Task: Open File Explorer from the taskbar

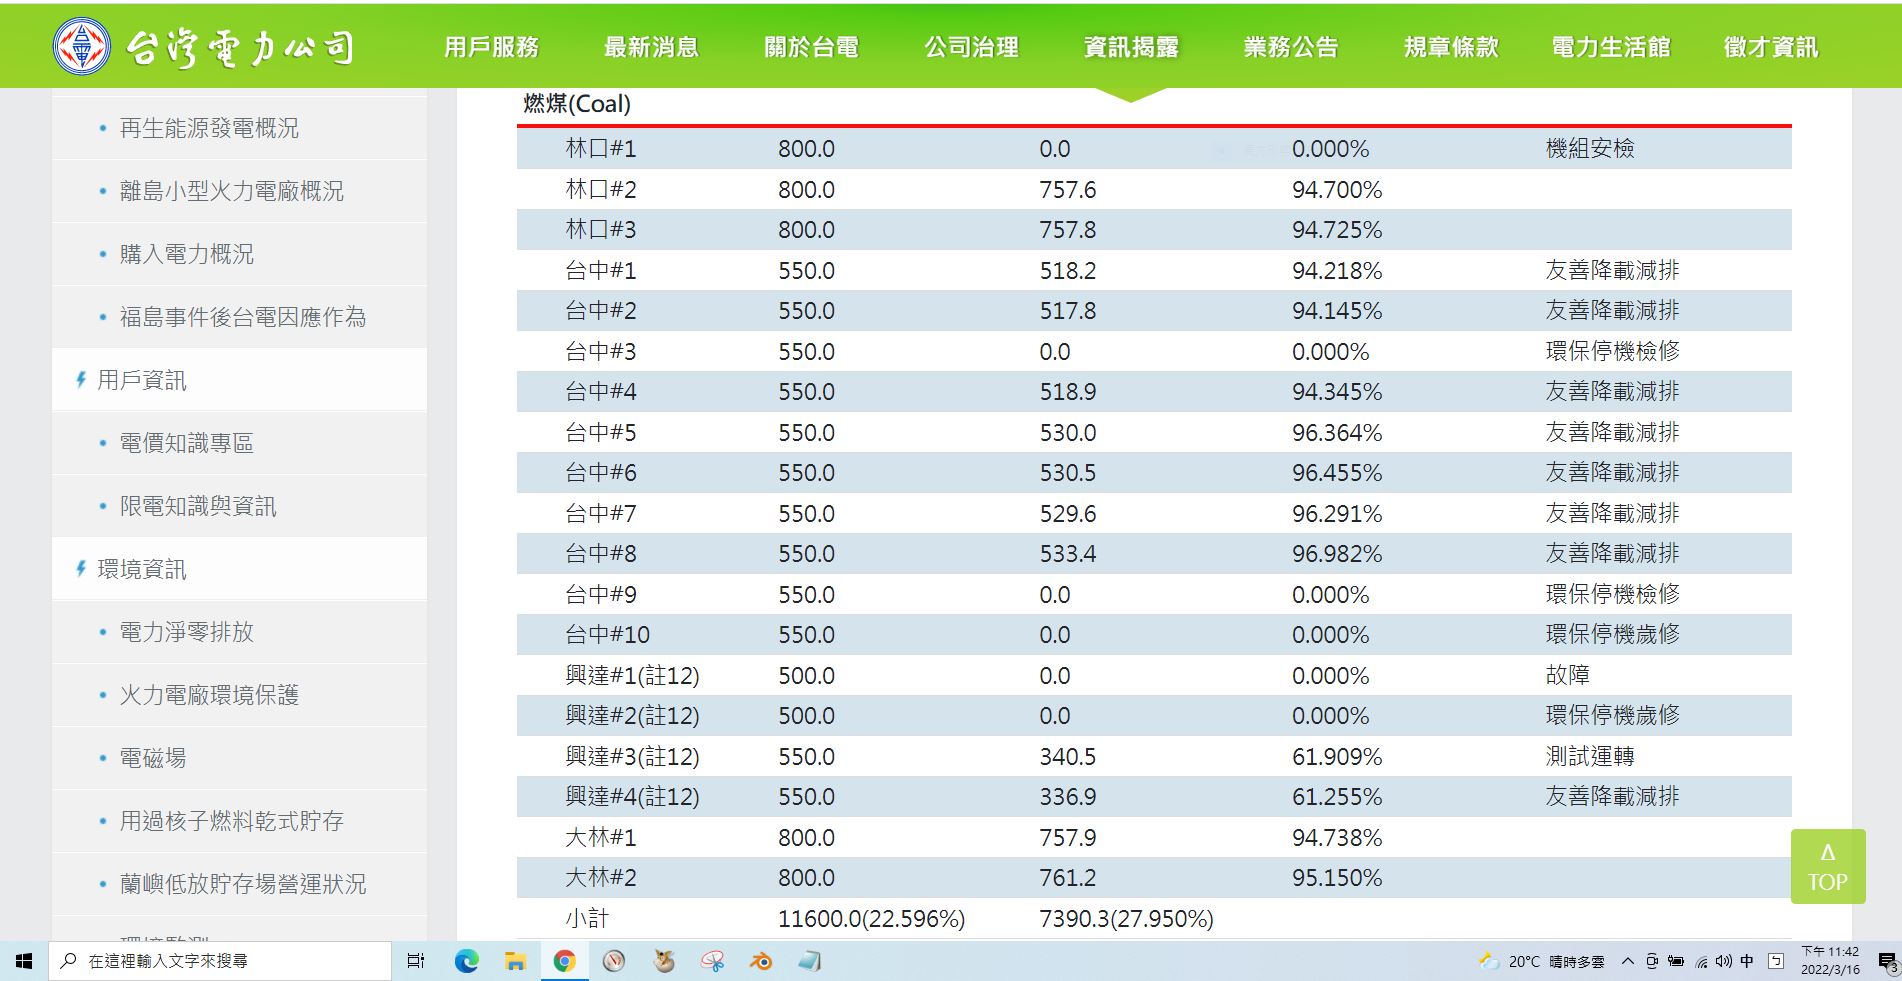Action: coord(515,961)
